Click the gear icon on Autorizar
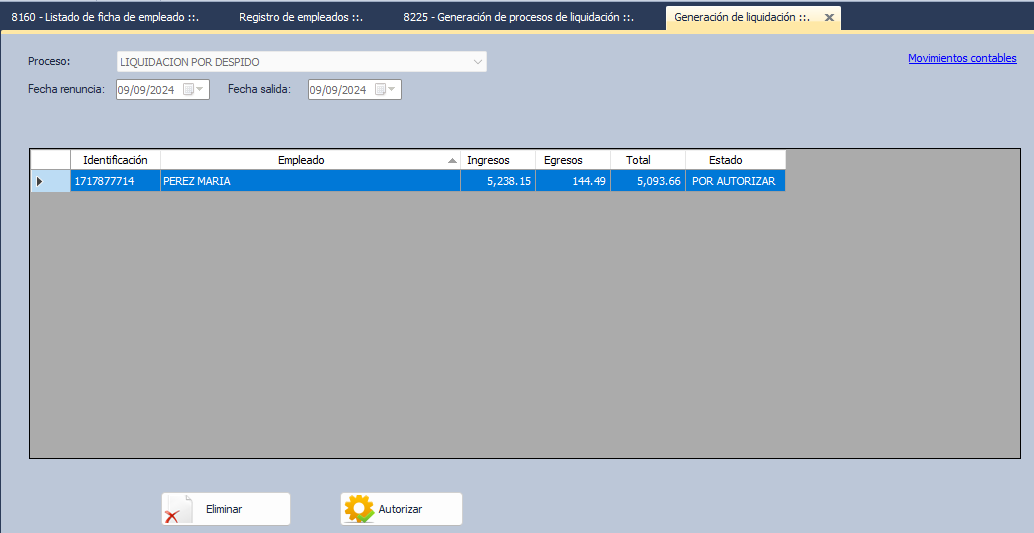Image resolution: width=1034 pixels, height=533 pixels. pos(359,509)
